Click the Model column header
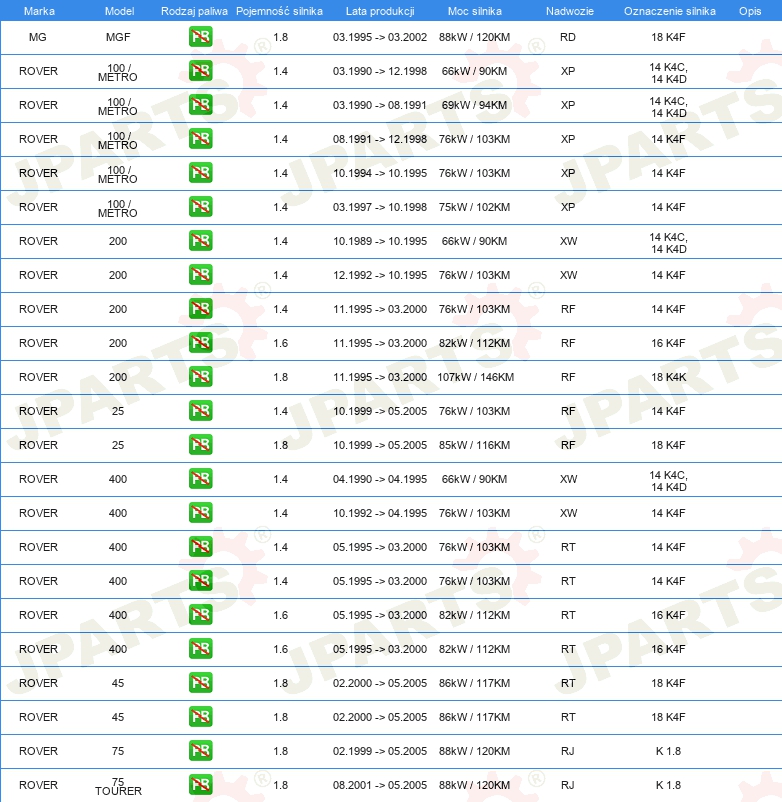This screenshot has height=802, width=782. coord(119,11)
